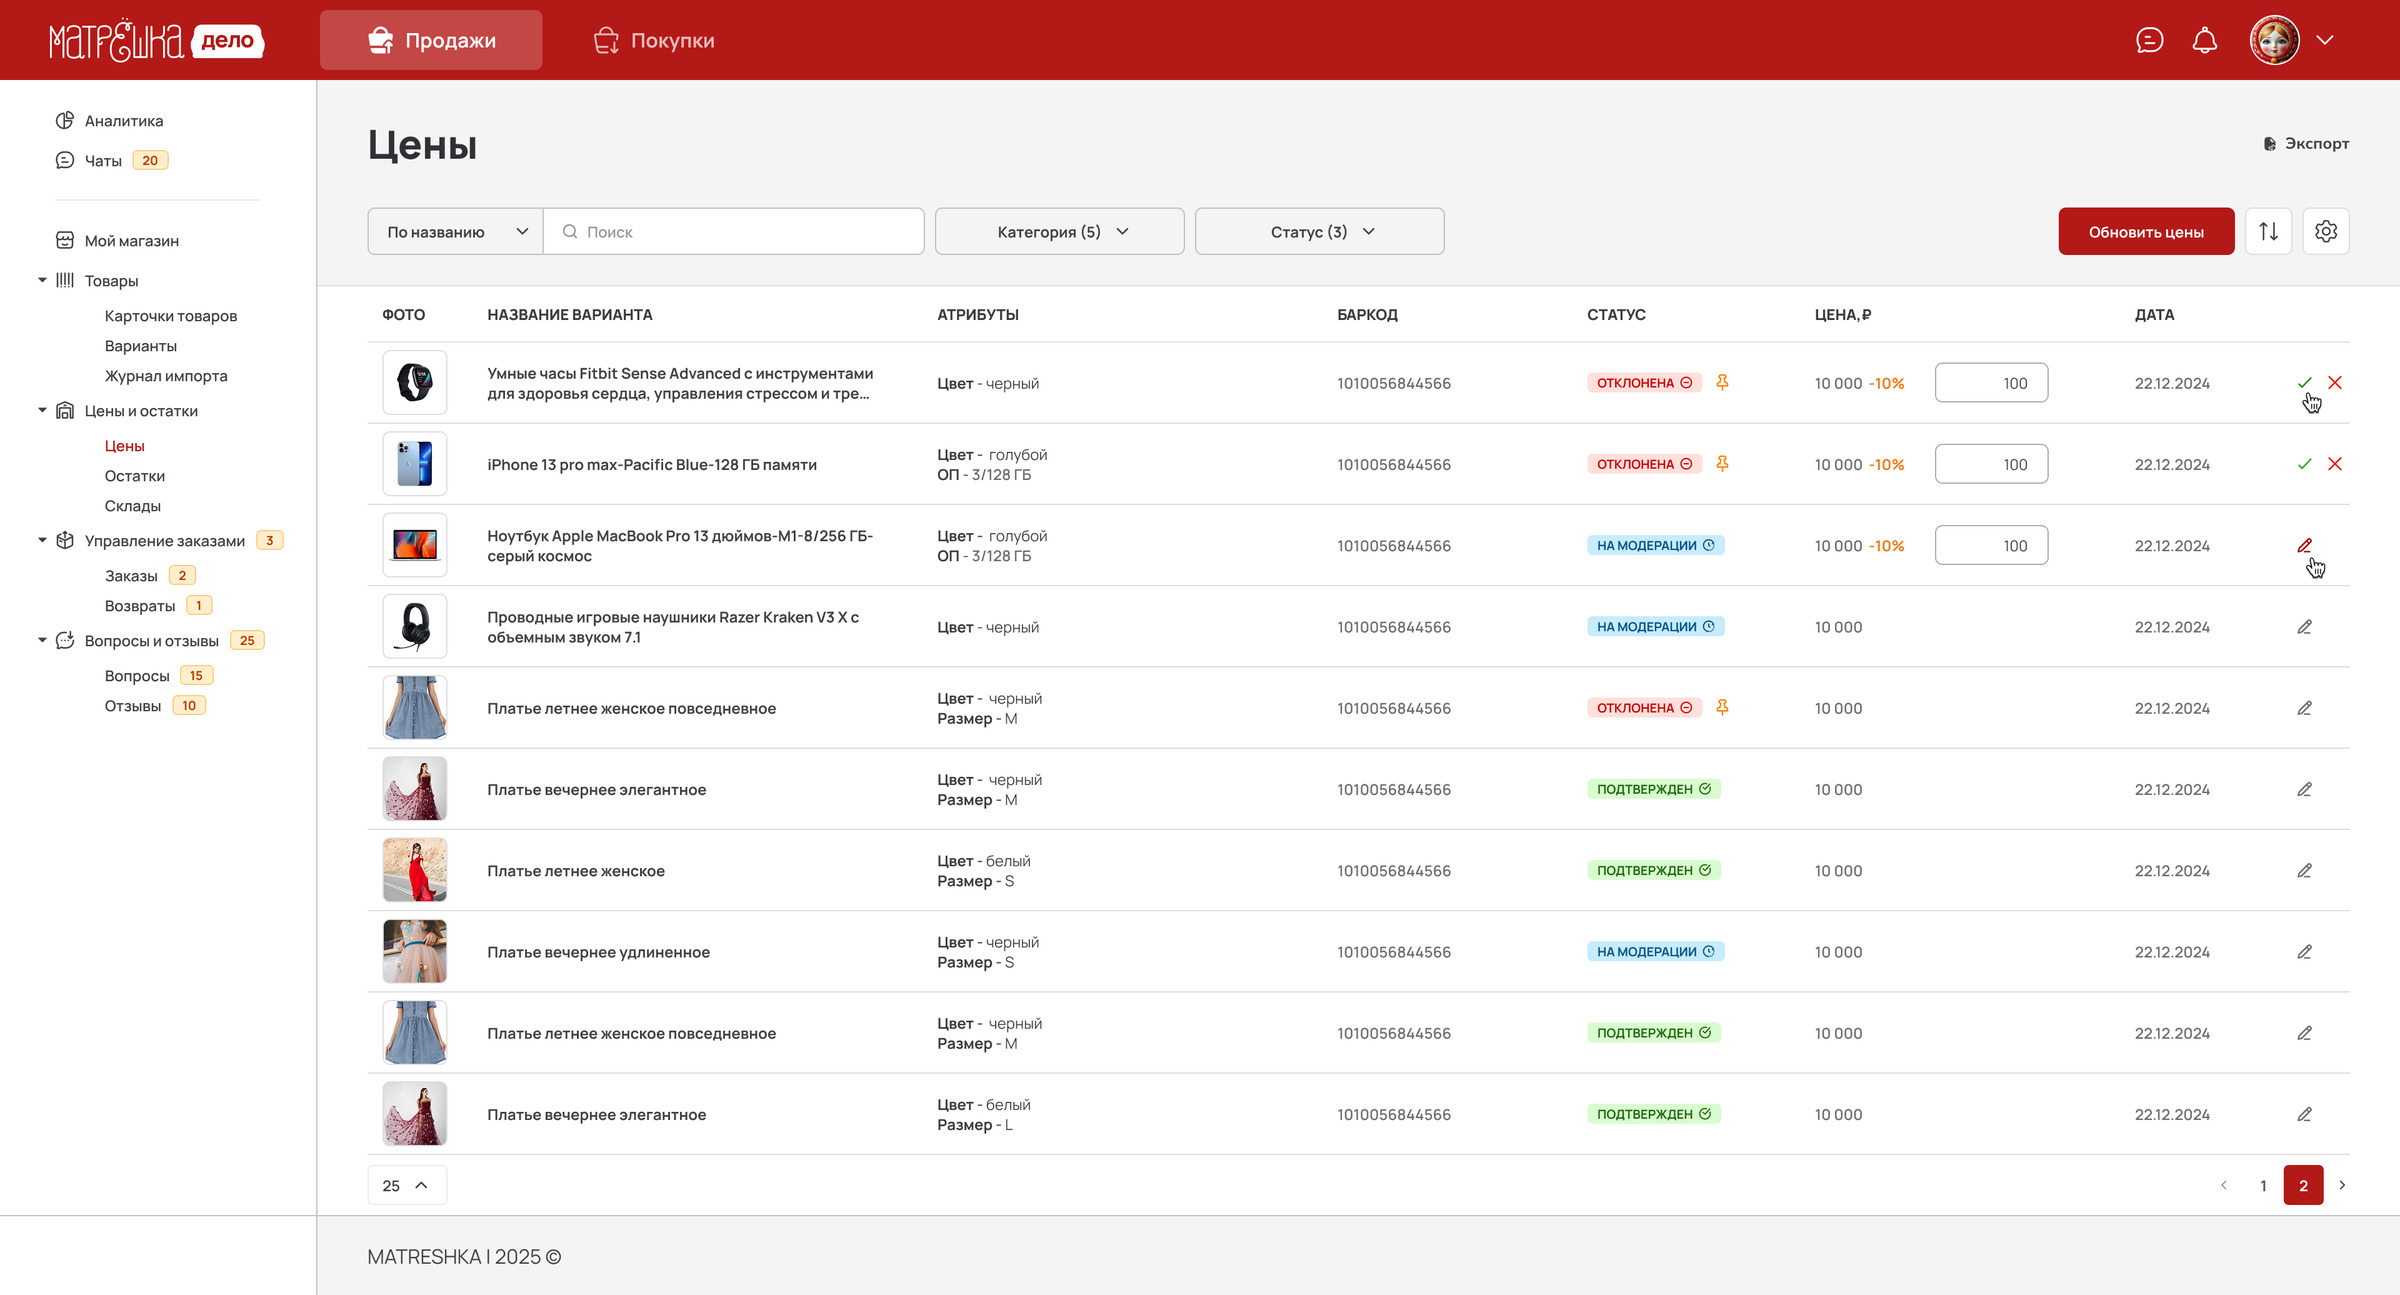The height and width of the screenshot is (1295, 2400).
Task: Click the Экспорт file icon
Action: point(2270,144)
